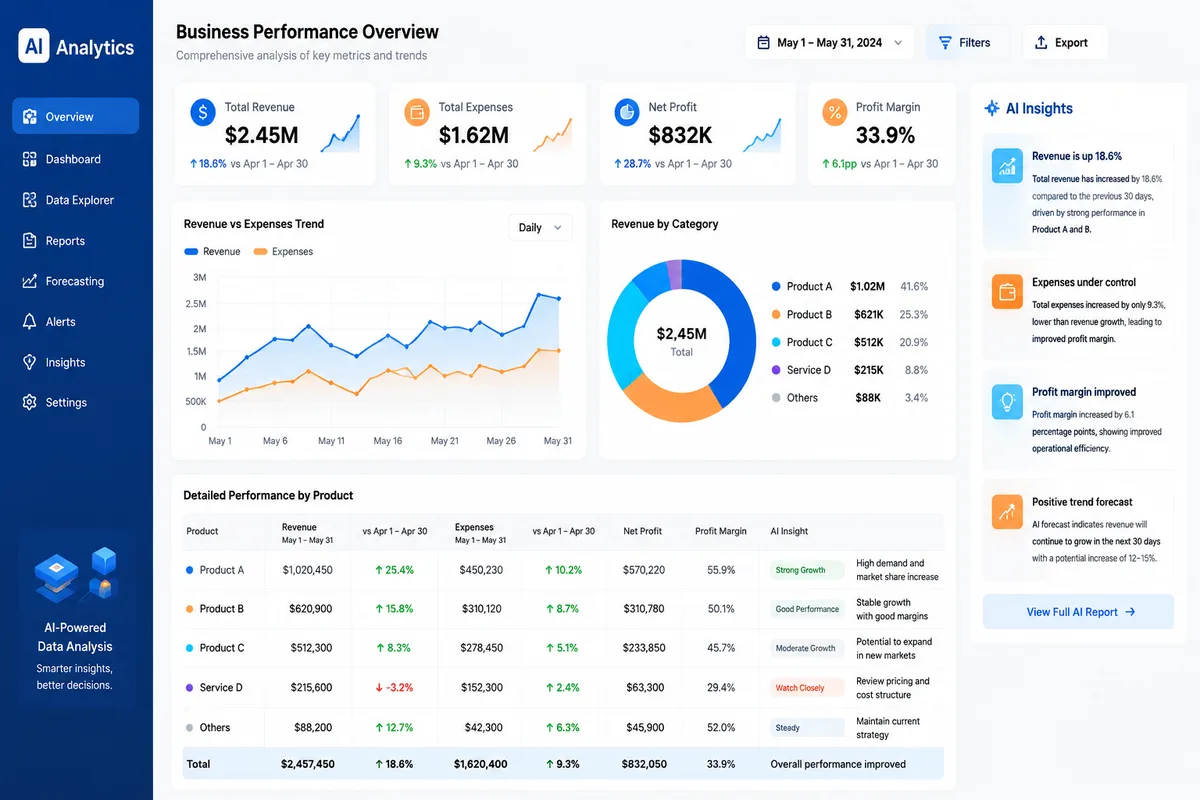
Task: Click the Export button
Action: click(x=1065, y=43)
